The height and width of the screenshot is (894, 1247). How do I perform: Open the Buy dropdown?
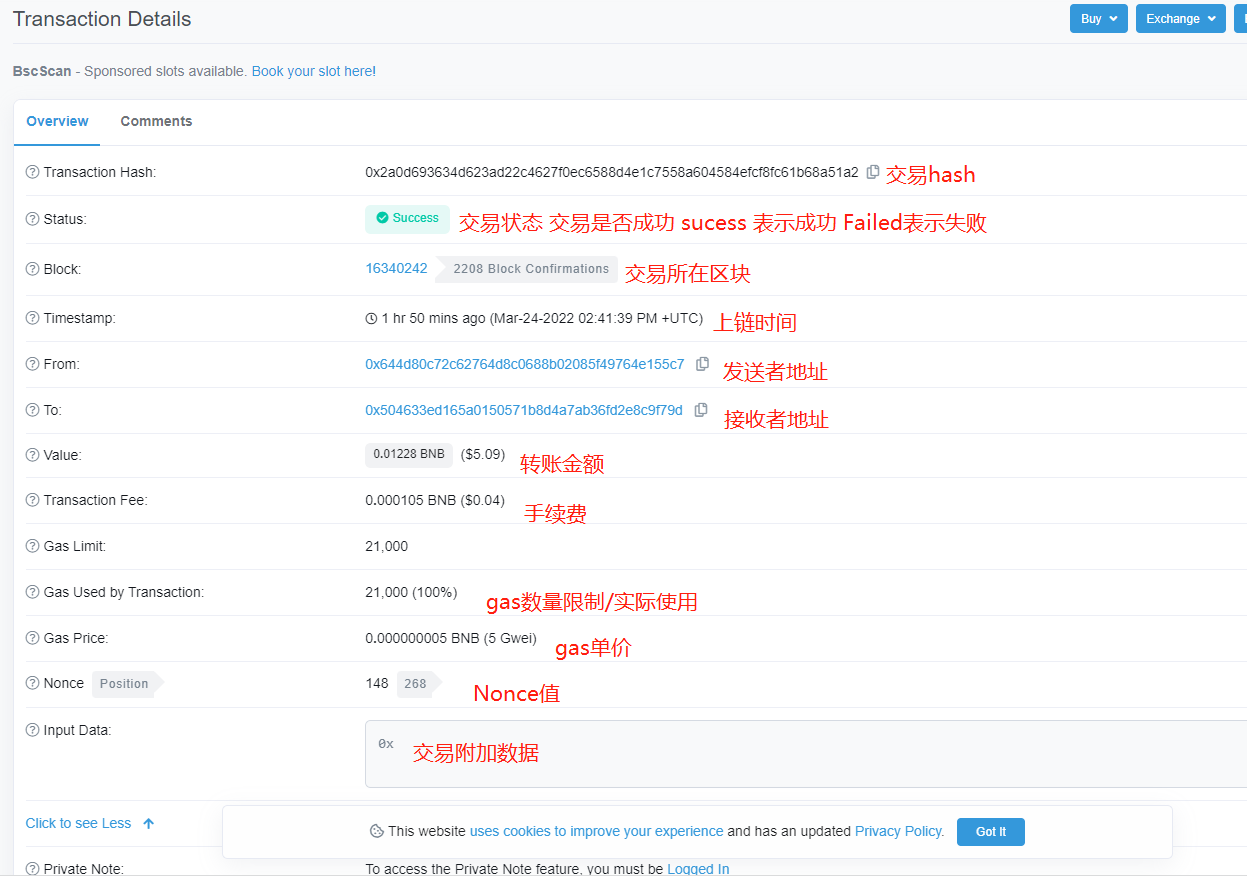(1098, 18)
